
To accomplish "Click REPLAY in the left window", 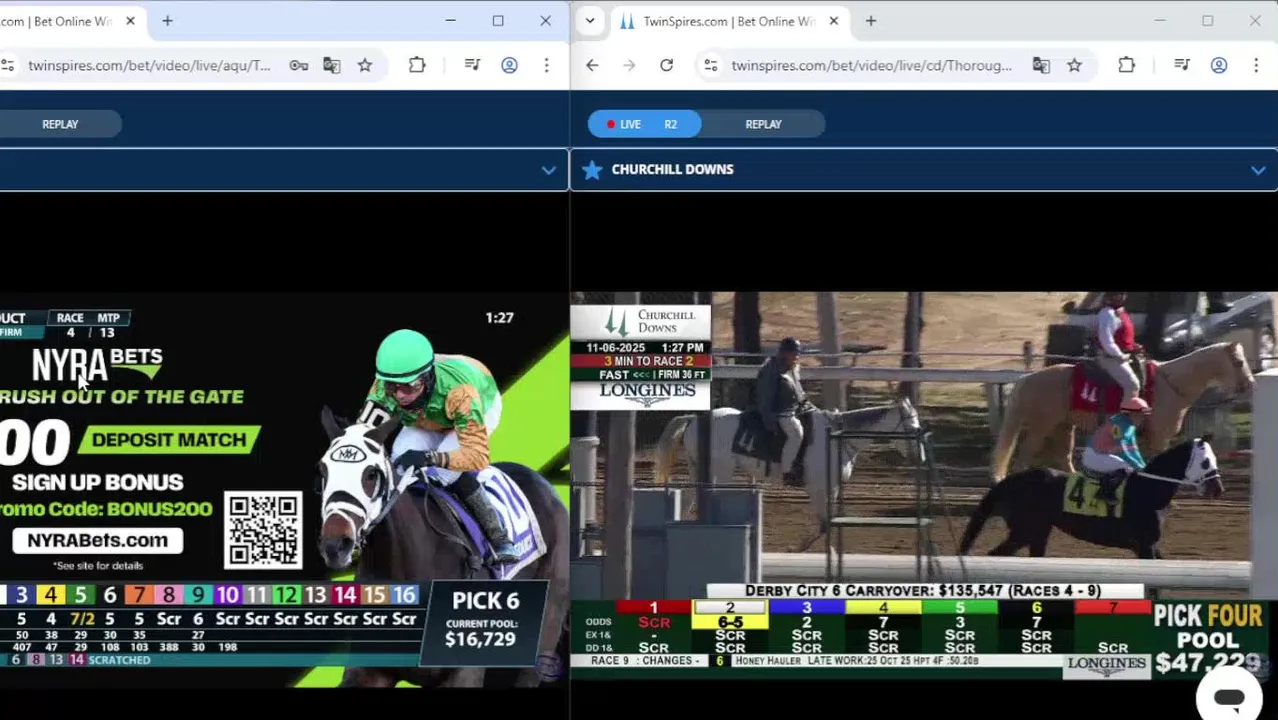I will click(x=60, y=124).
